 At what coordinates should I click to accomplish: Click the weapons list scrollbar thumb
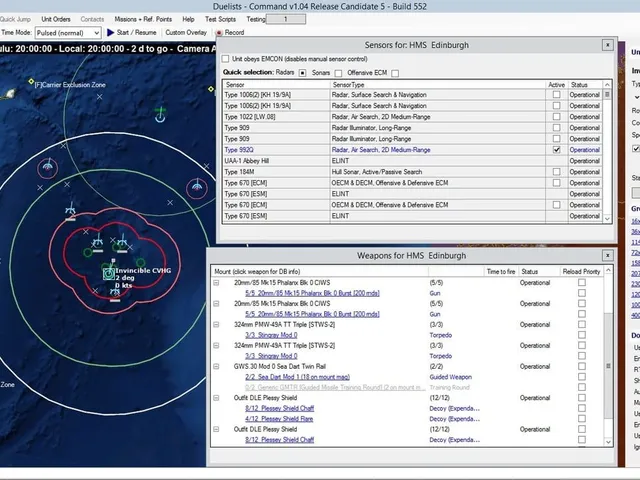(608, 366)
